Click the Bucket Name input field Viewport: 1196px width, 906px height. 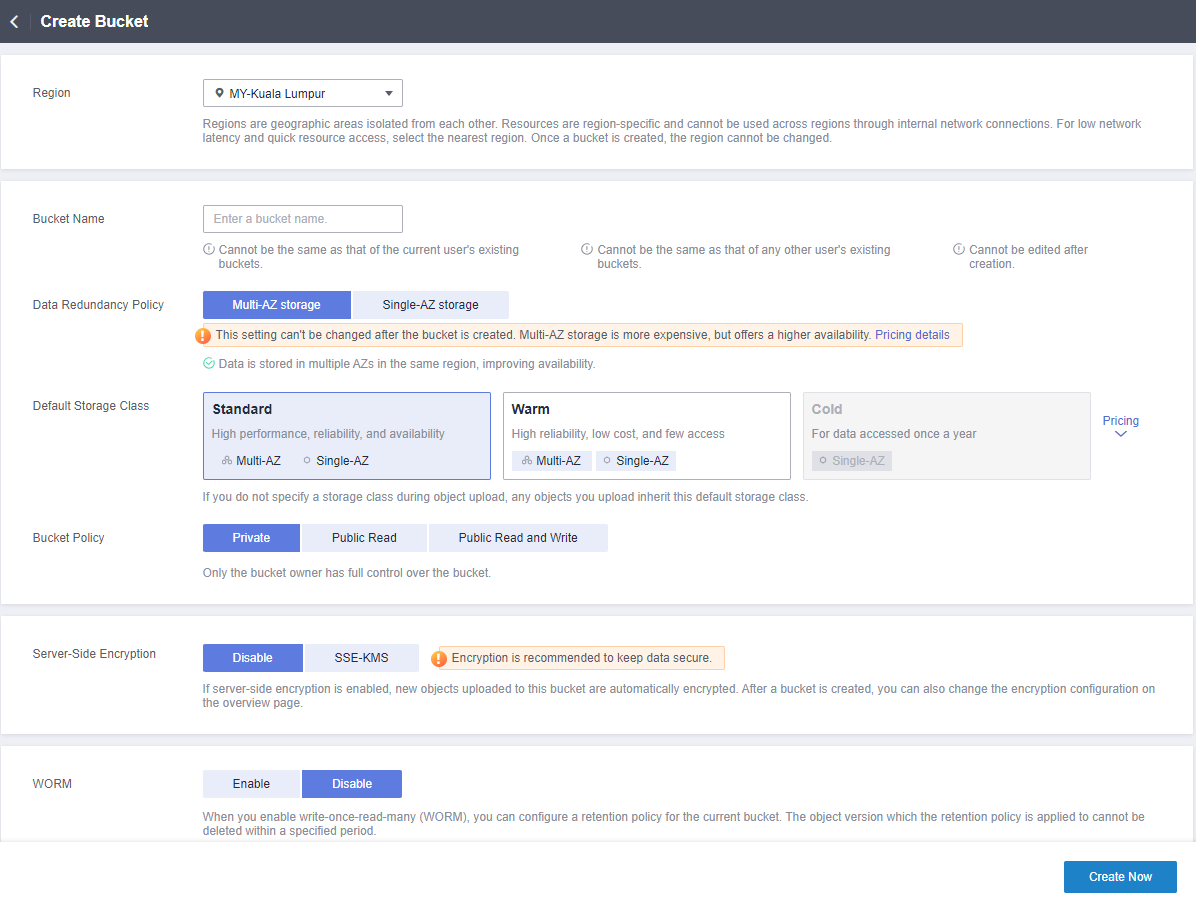pos(303,219)
